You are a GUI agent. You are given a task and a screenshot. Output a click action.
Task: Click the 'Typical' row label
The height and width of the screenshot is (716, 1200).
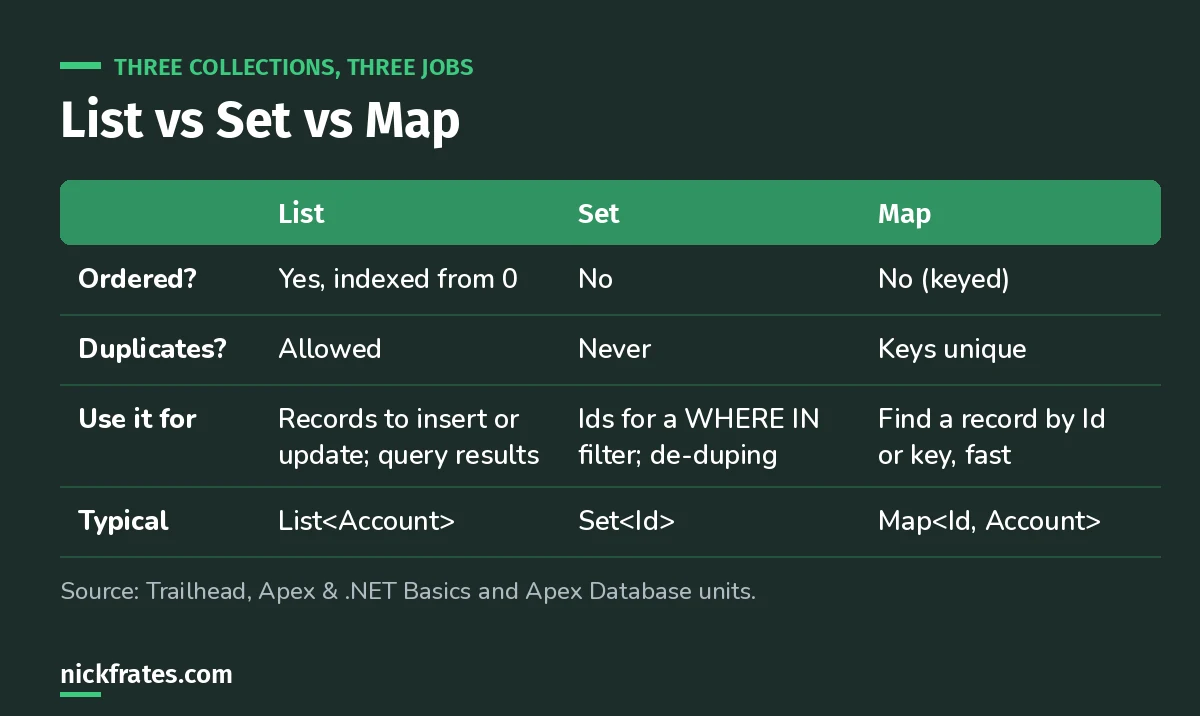(123, 521)
